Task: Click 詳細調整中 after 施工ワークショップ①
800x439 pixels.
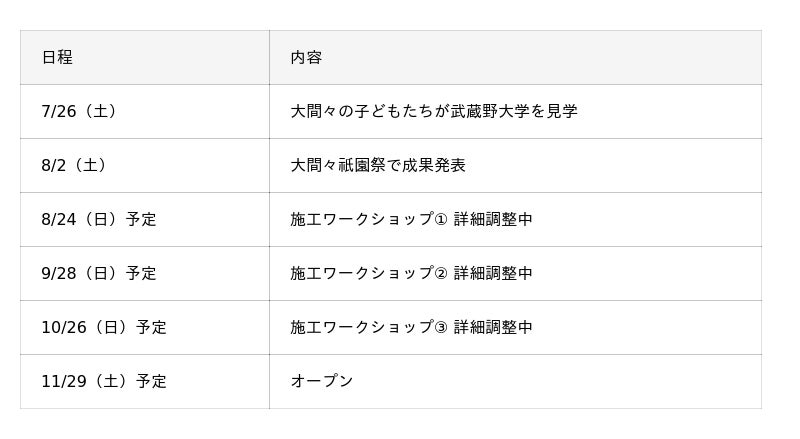Action: 493,220
